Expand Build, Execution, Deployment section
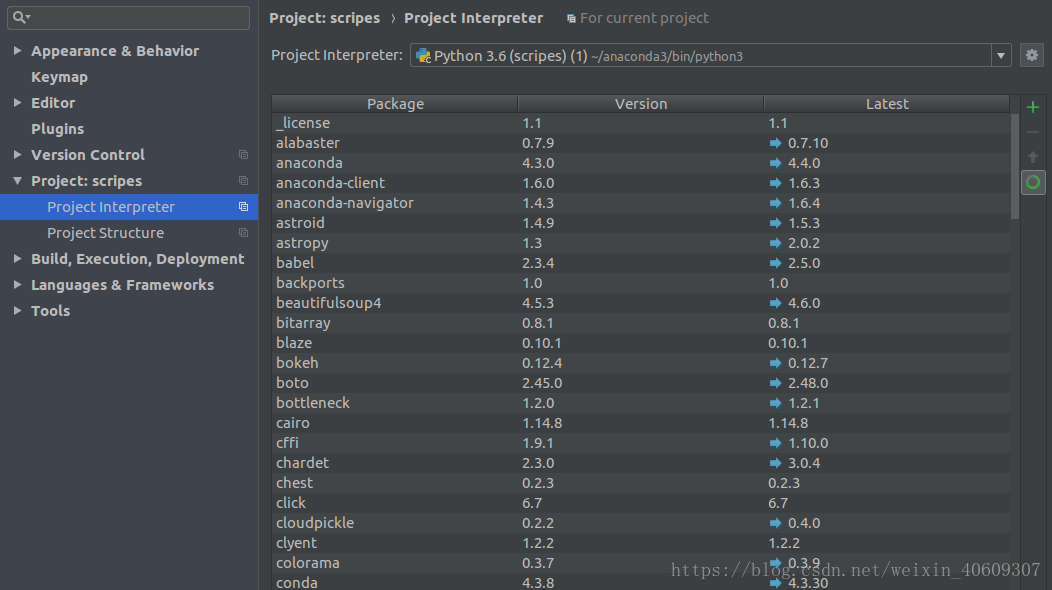 tap(17, 258)
